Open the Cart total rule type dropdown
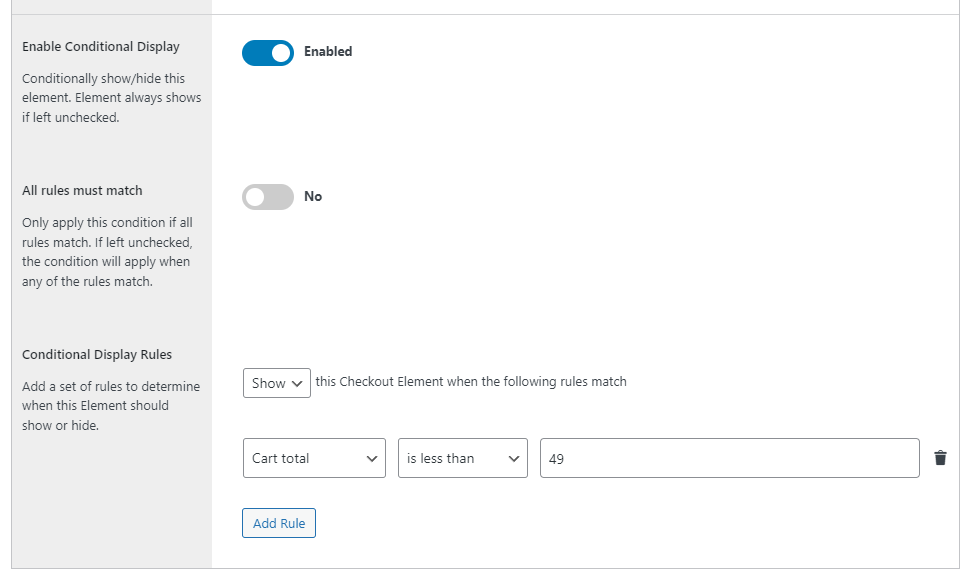972x582 pixels. [x=314, y=457]
